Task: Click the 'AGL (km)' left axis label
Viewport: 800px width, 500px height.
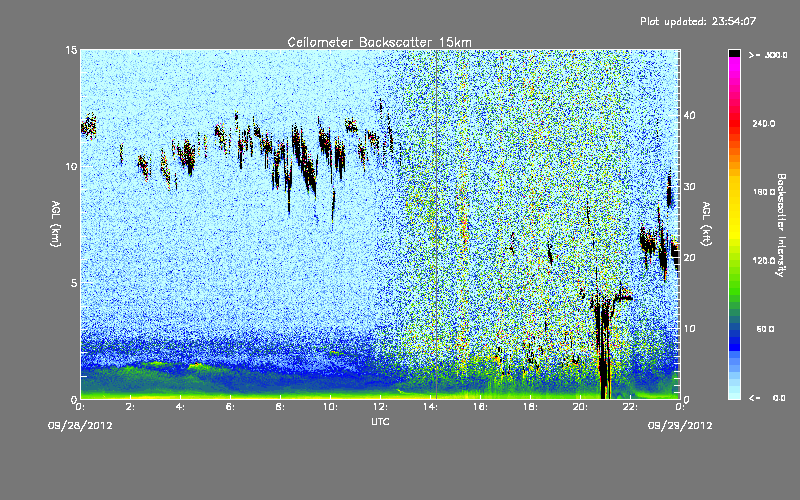Action: click(56, 223)
